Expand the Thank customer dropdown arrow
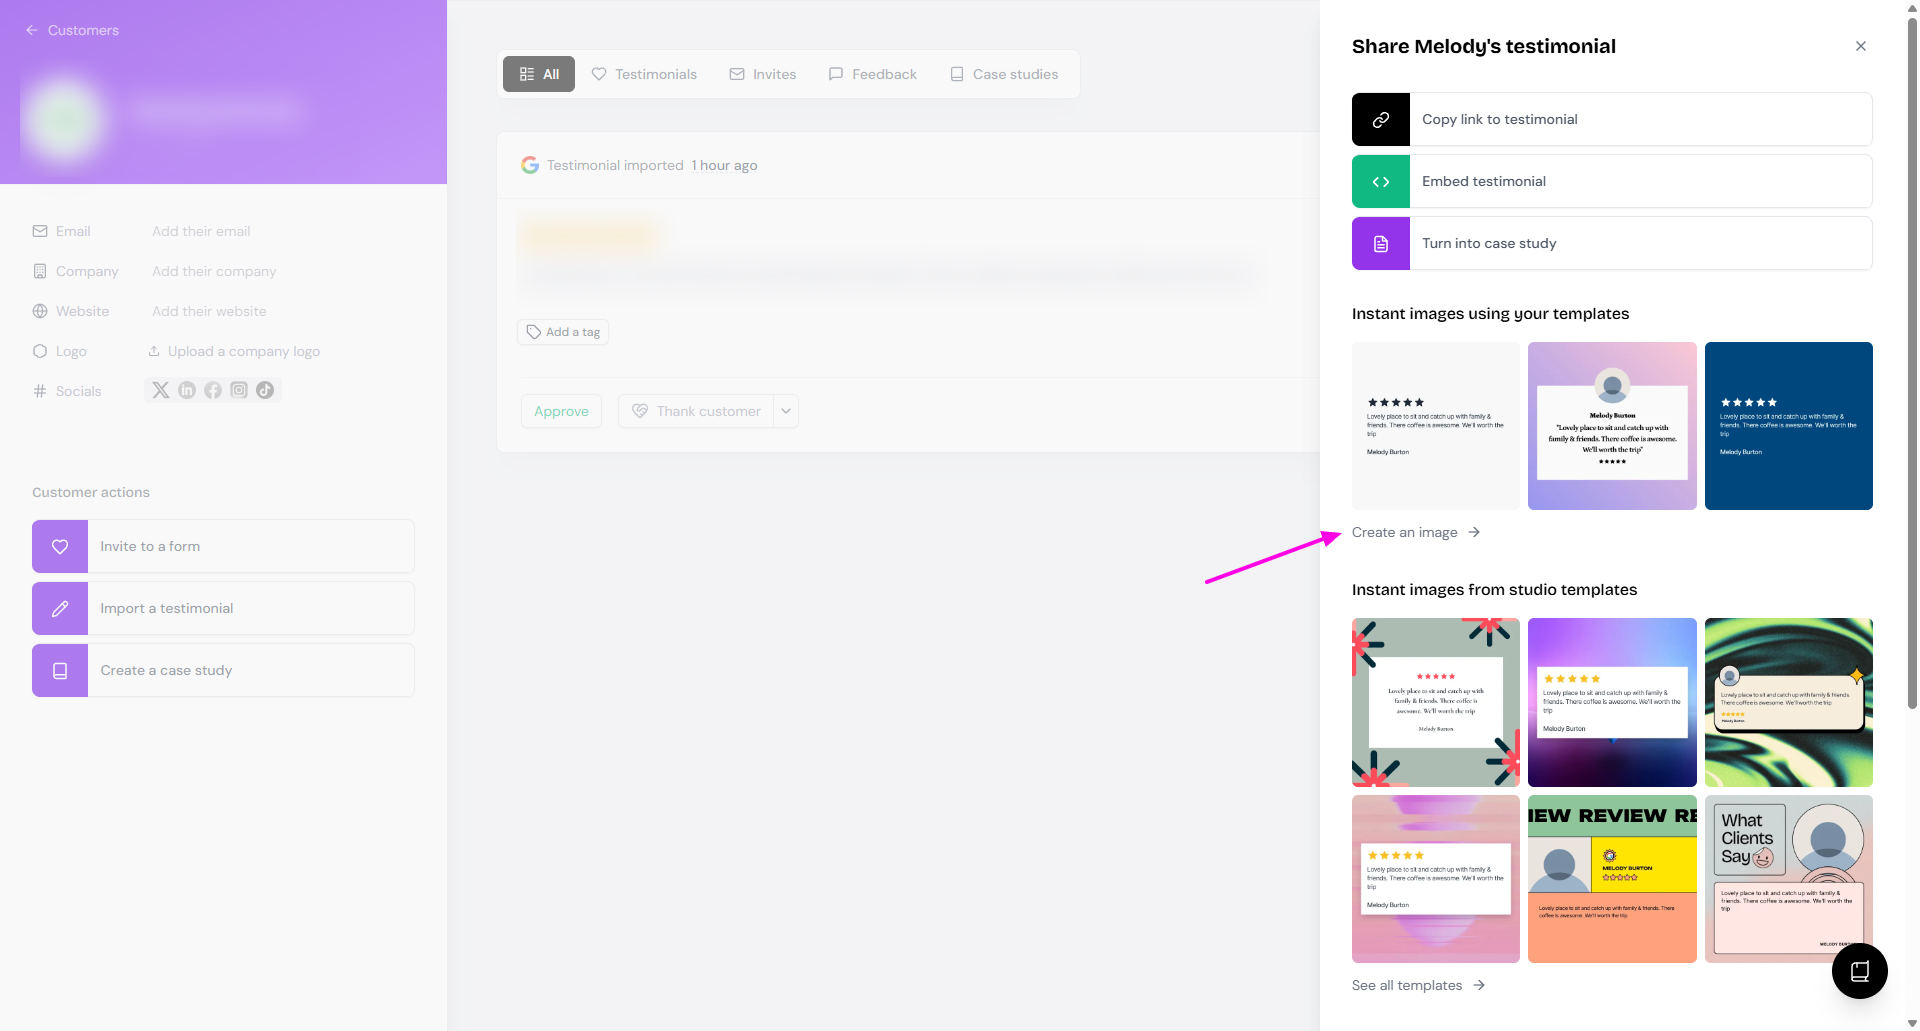Viewport: 1920px width, 1031px height. [786, 411]
